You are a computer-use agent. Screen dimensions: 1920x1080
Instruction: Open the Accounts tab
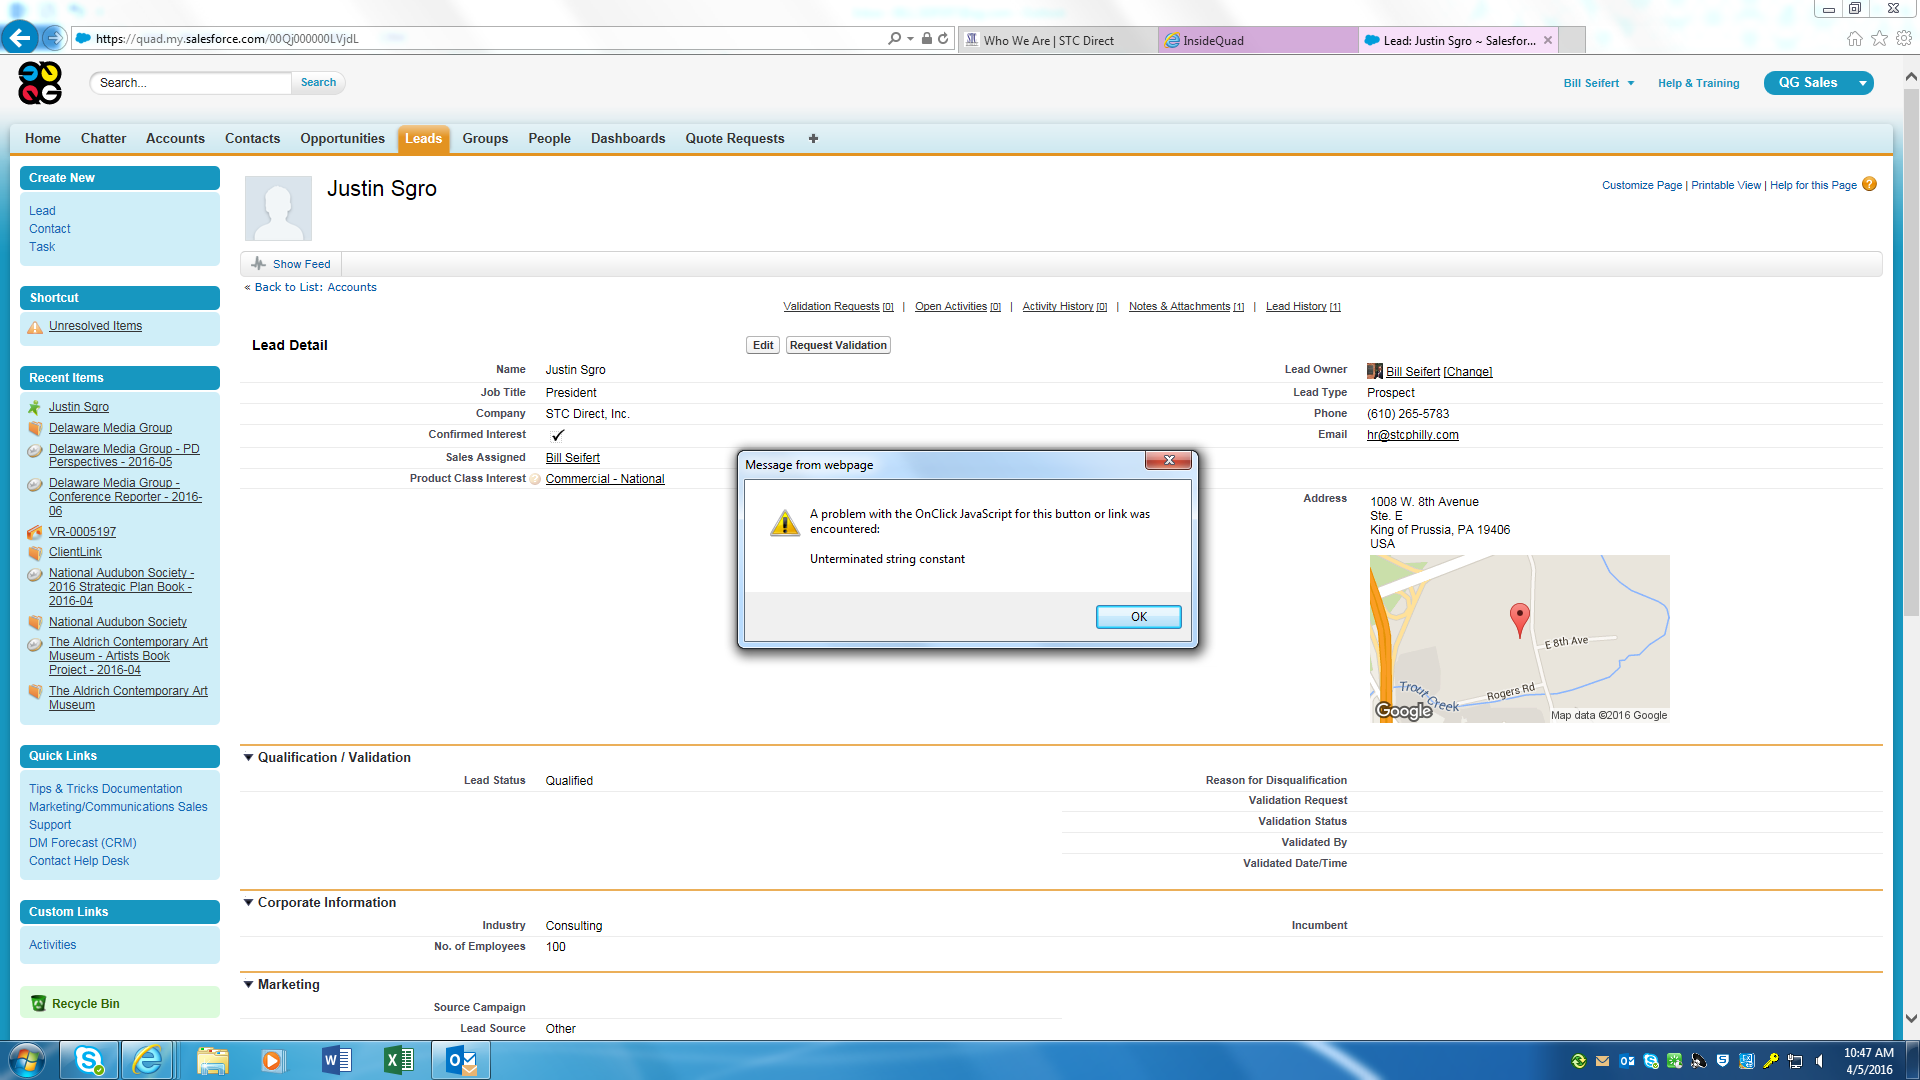coord(175,139)
